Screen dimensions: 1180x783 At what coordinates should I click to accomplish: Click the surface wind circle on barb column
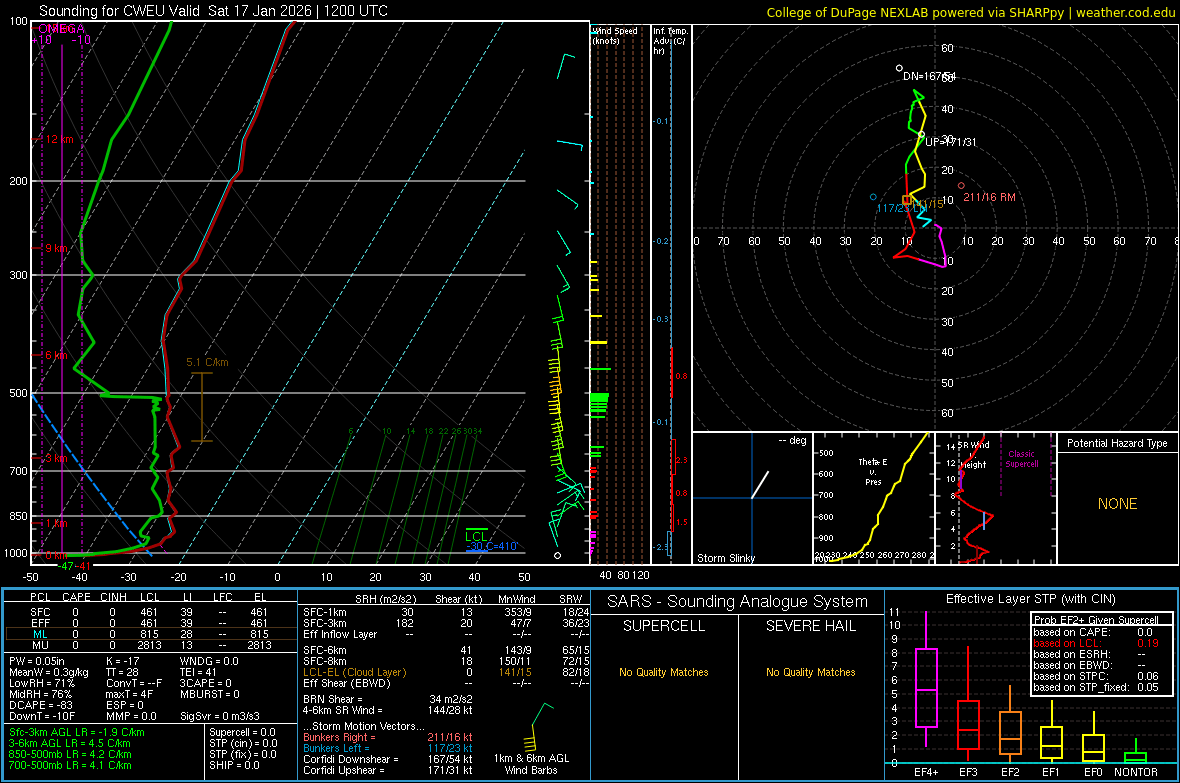pyautogui.click(x=557, y=555)
